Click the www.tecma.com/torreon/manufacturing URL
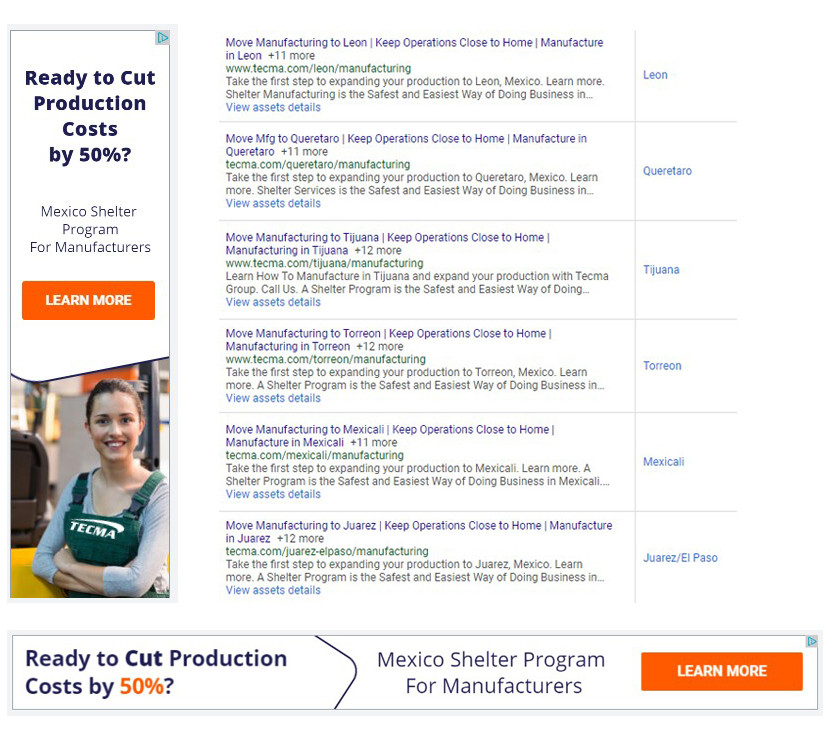Screen dimensions: 830x738 pyautogui.click(x=326, y=359)
